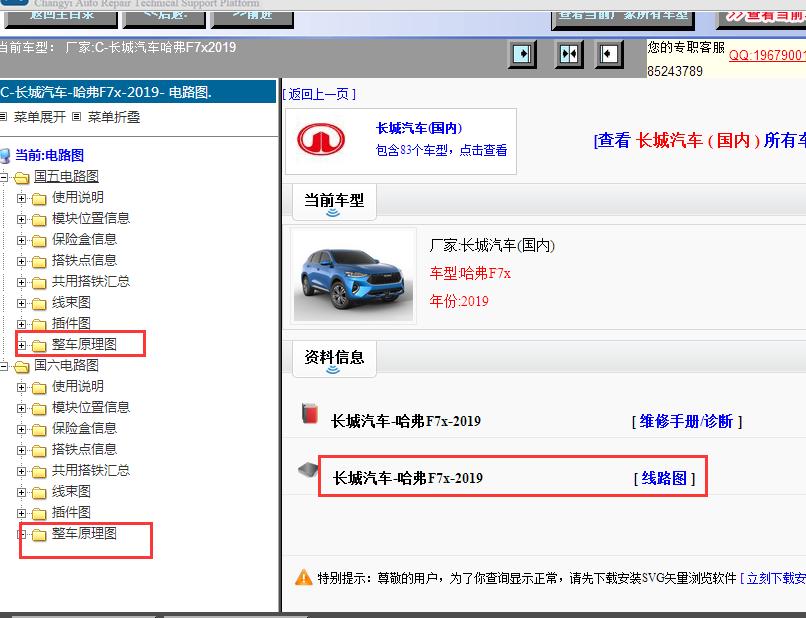Click the gray book icon beside 线路图
This screenshot has width=806, height=618.
click(x=308, y=469)
